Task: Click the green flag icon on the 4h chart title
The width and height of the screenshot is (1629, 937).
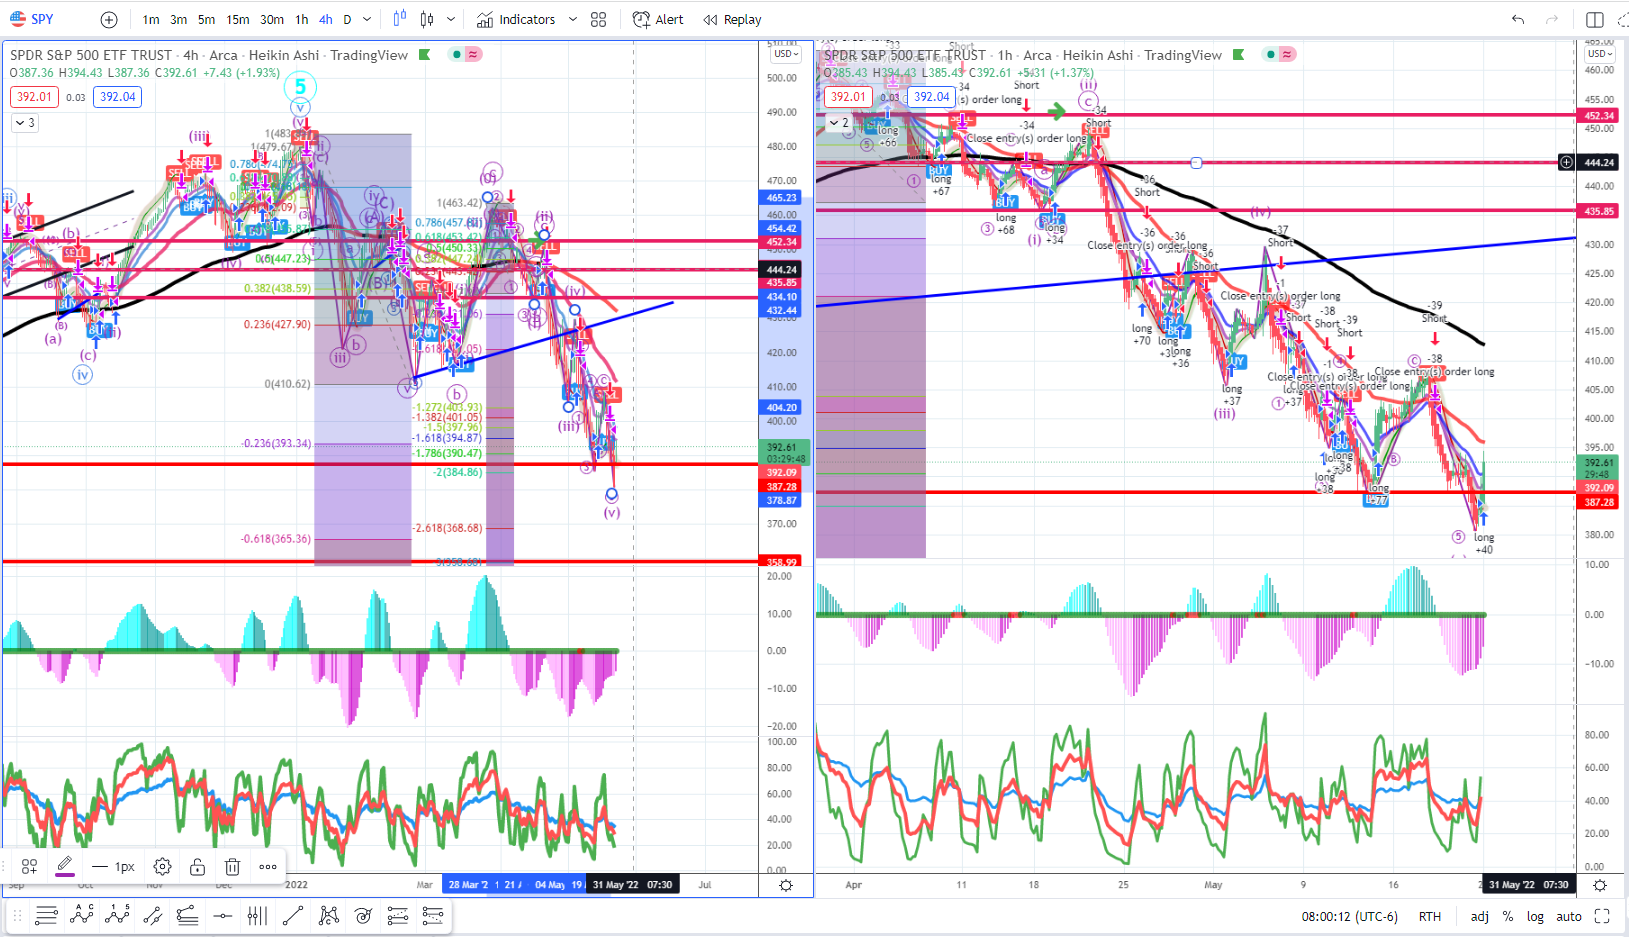Action: tap(425, 55)
